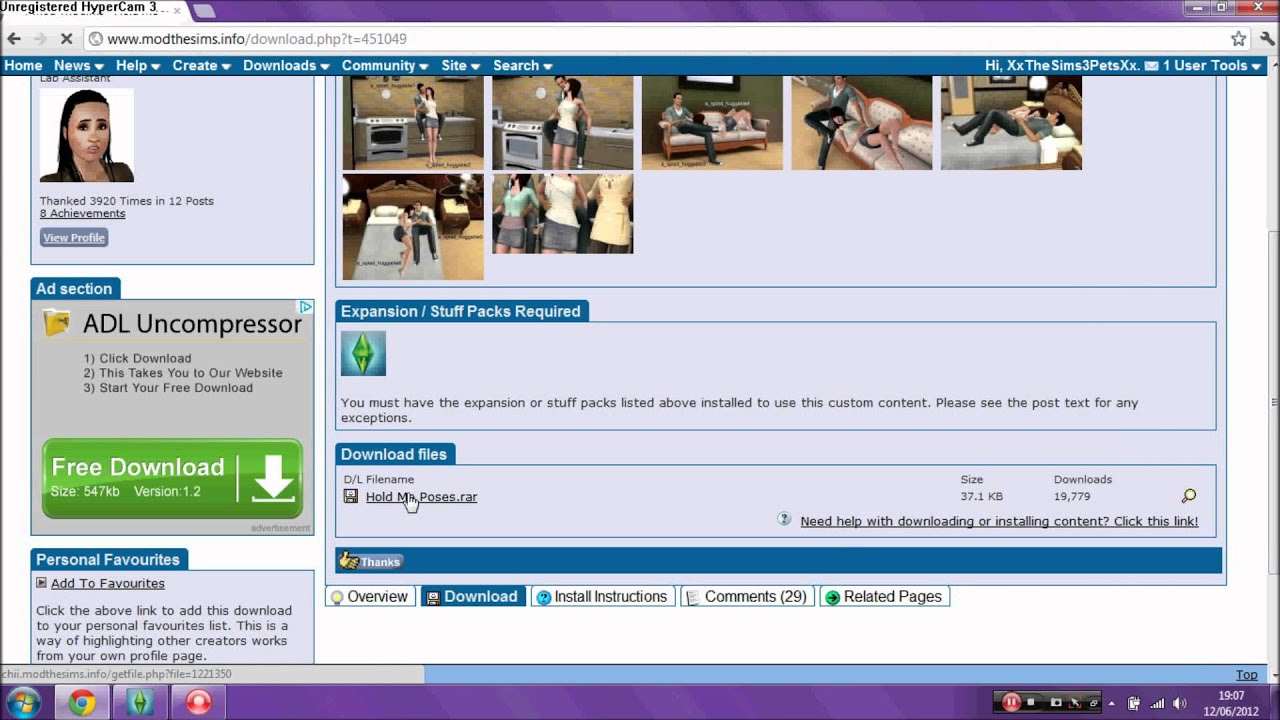
Task: Open the Site dropdown menu
Action: [460, 66]
